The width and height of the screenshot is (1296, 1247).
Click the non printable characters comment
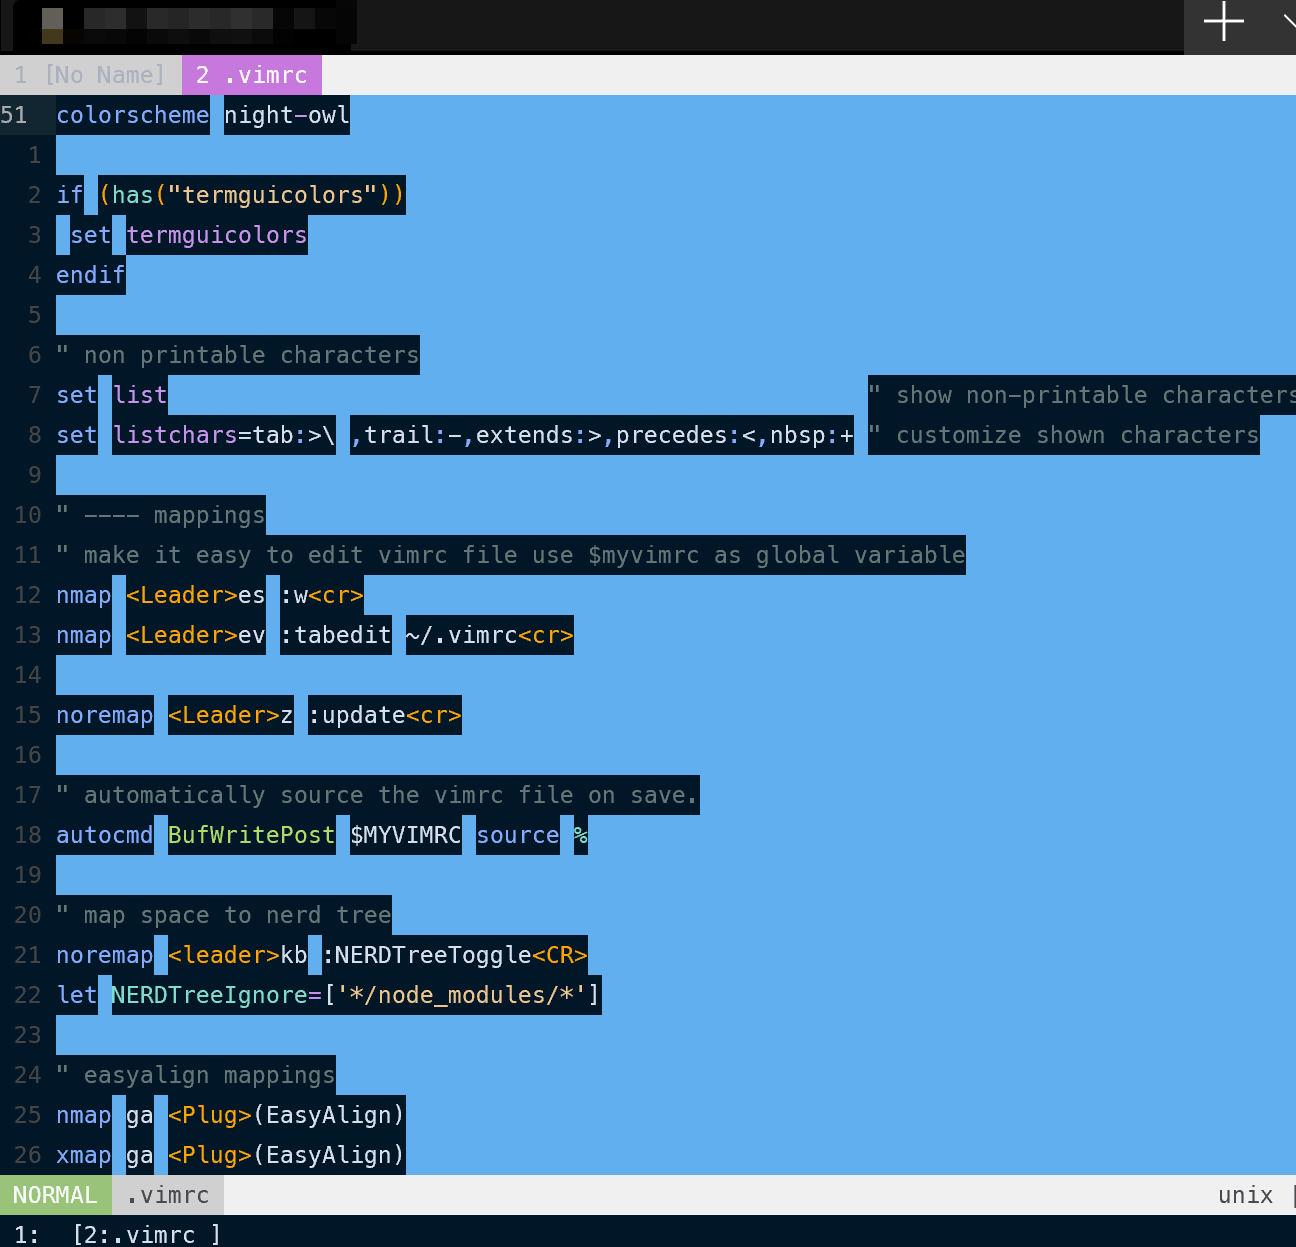pos(238,355)
